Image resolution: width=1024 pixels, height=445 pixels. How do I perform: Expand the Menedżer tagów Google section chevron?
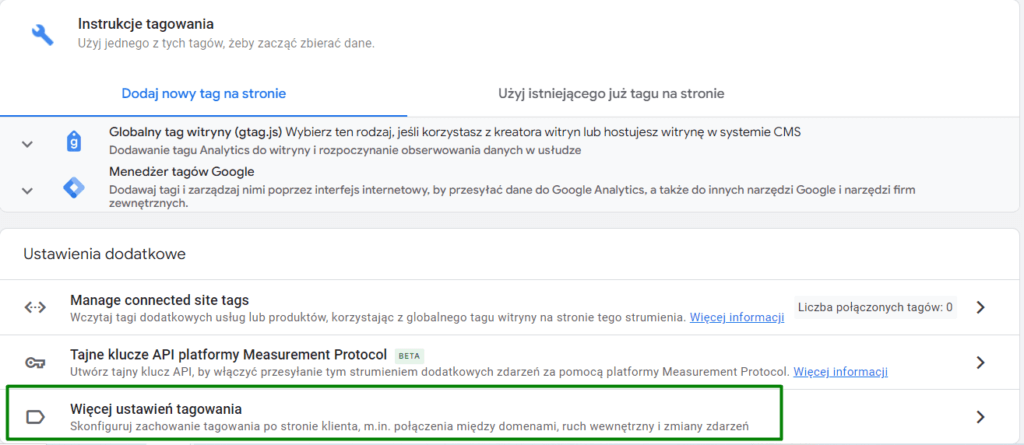tap(27, 190)
